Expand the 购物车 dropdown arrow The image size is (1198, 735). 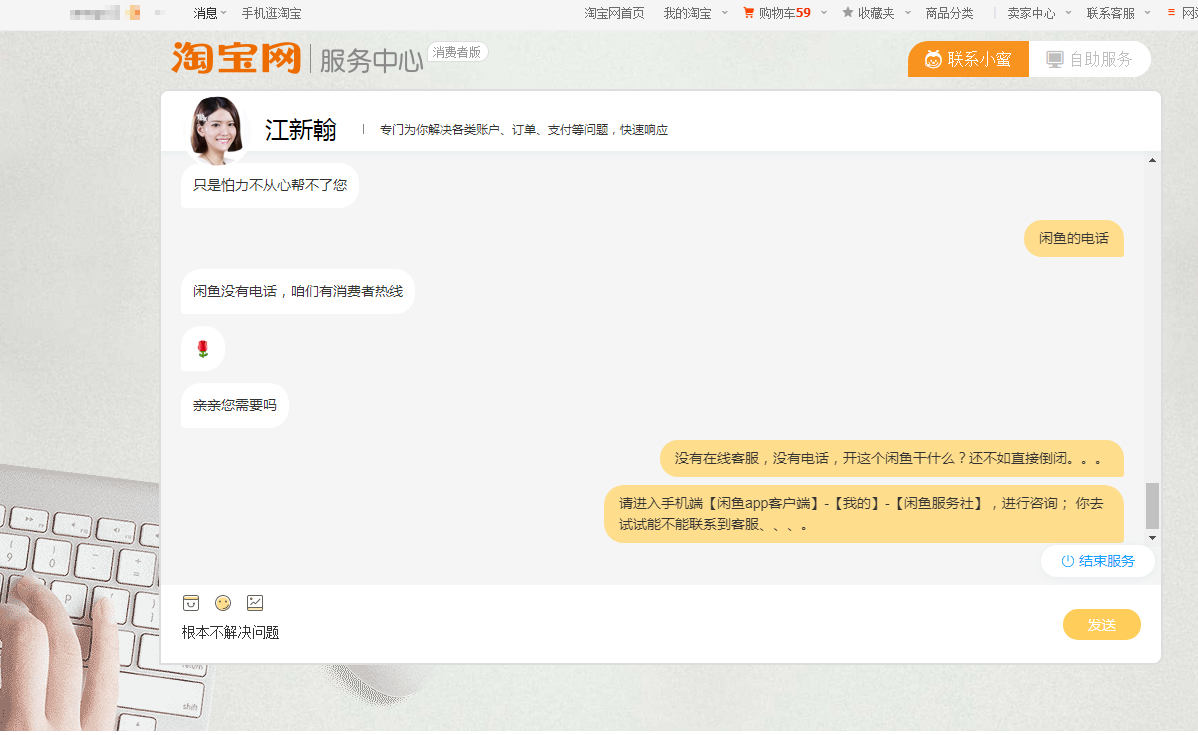point(824,13)
